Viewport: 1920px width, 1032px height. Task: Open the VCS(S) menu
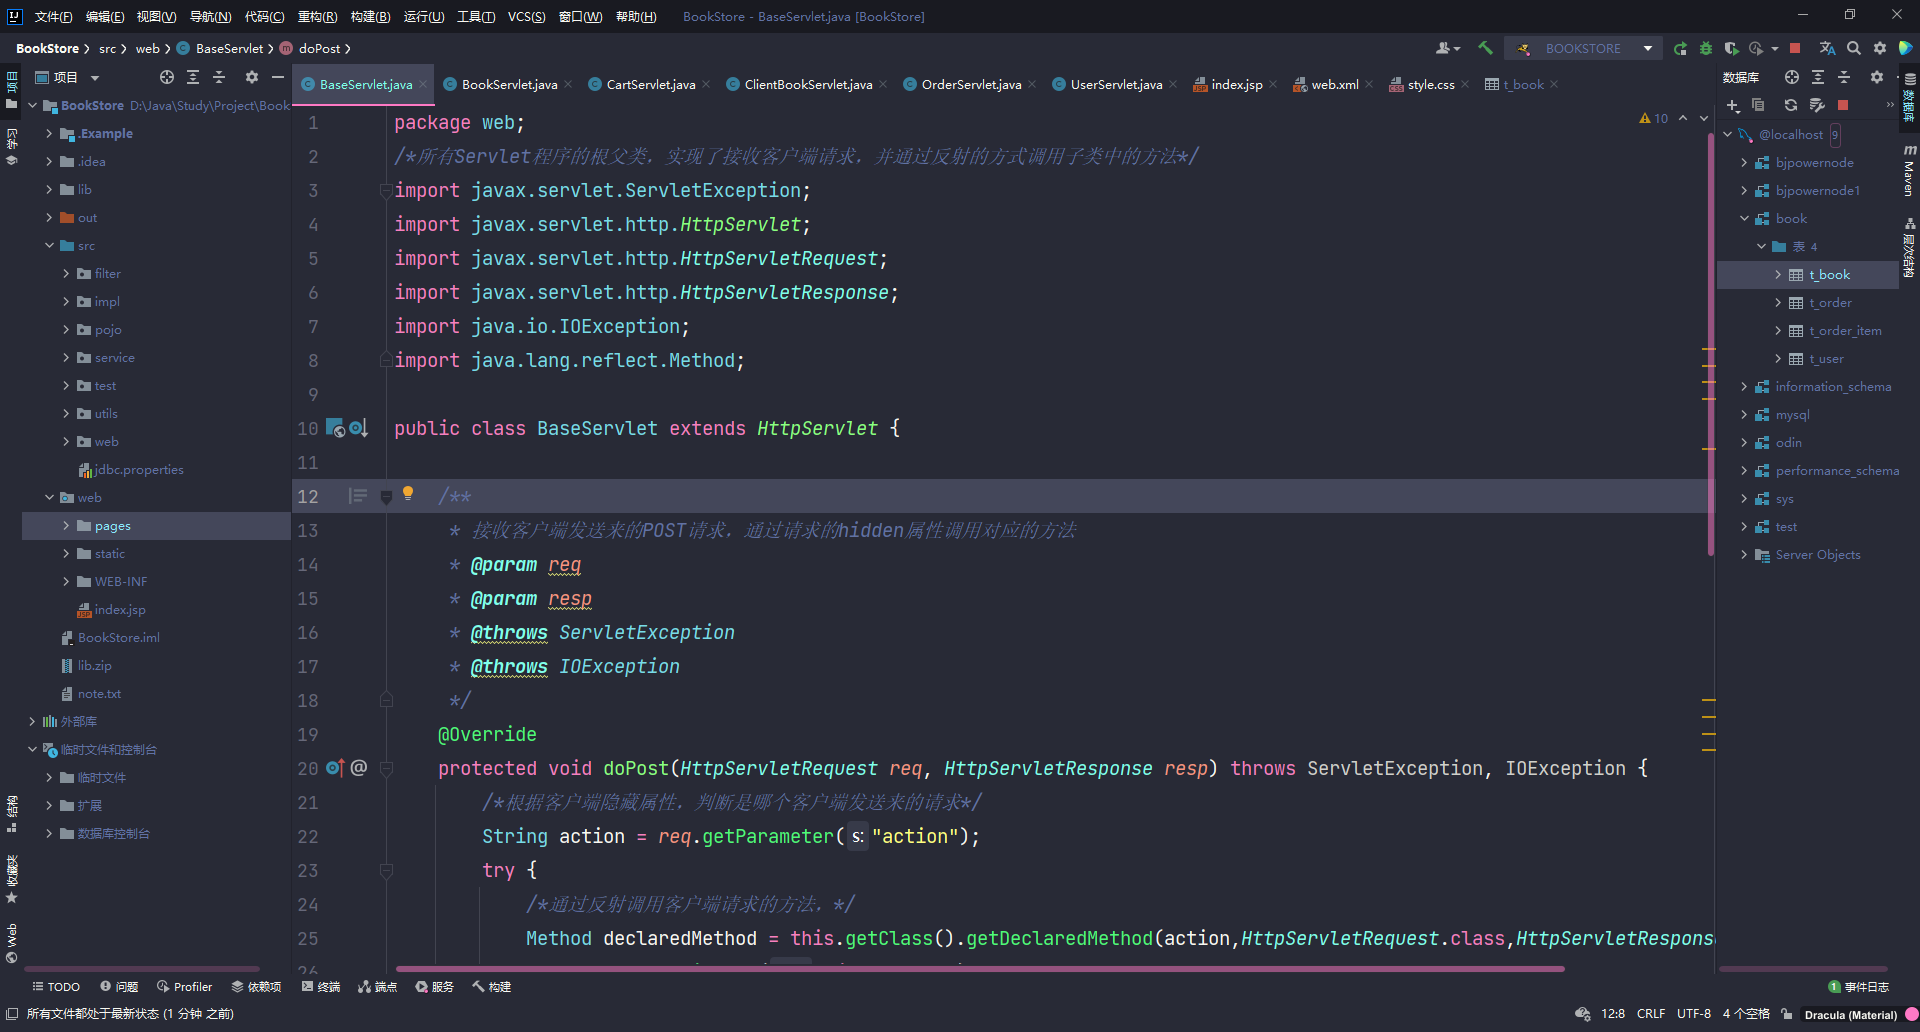click(x=526, y=16)
